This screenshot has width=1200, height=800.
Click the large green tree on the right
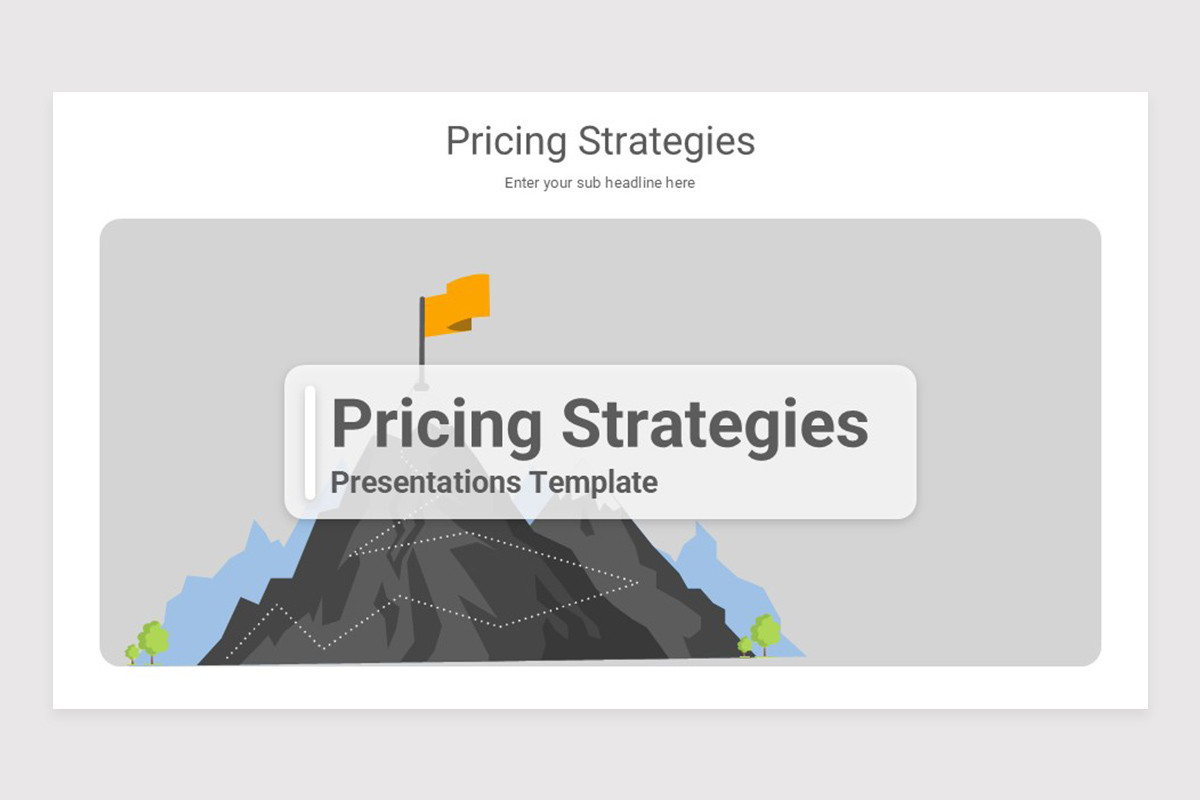coord(766,634)
